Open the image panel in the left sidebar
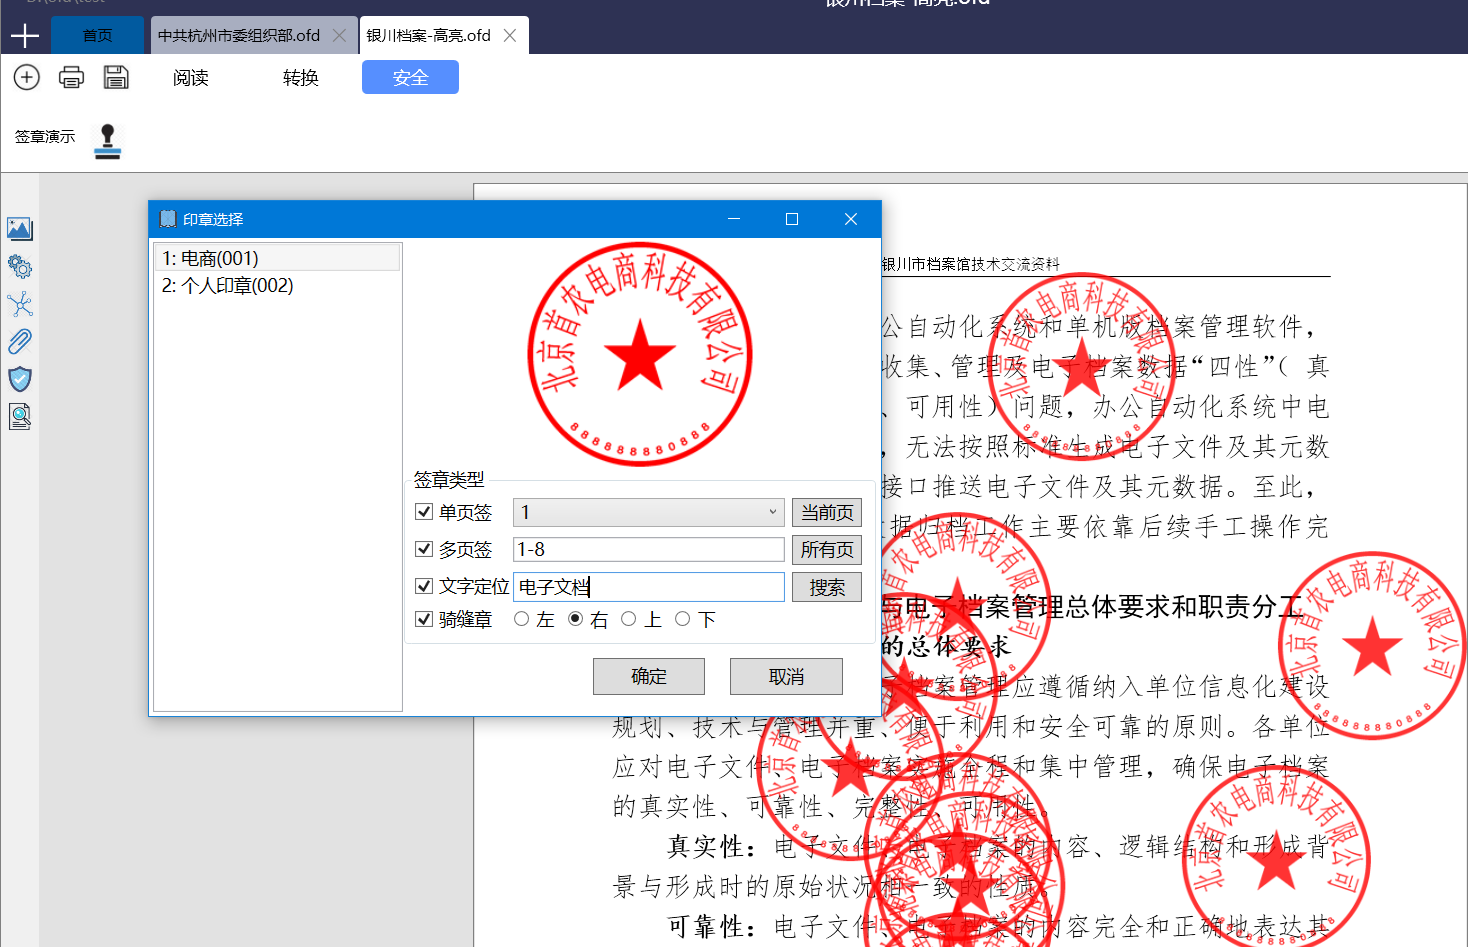The width and height of the screenshot is (1468, 947). click(x=20, y=229)
